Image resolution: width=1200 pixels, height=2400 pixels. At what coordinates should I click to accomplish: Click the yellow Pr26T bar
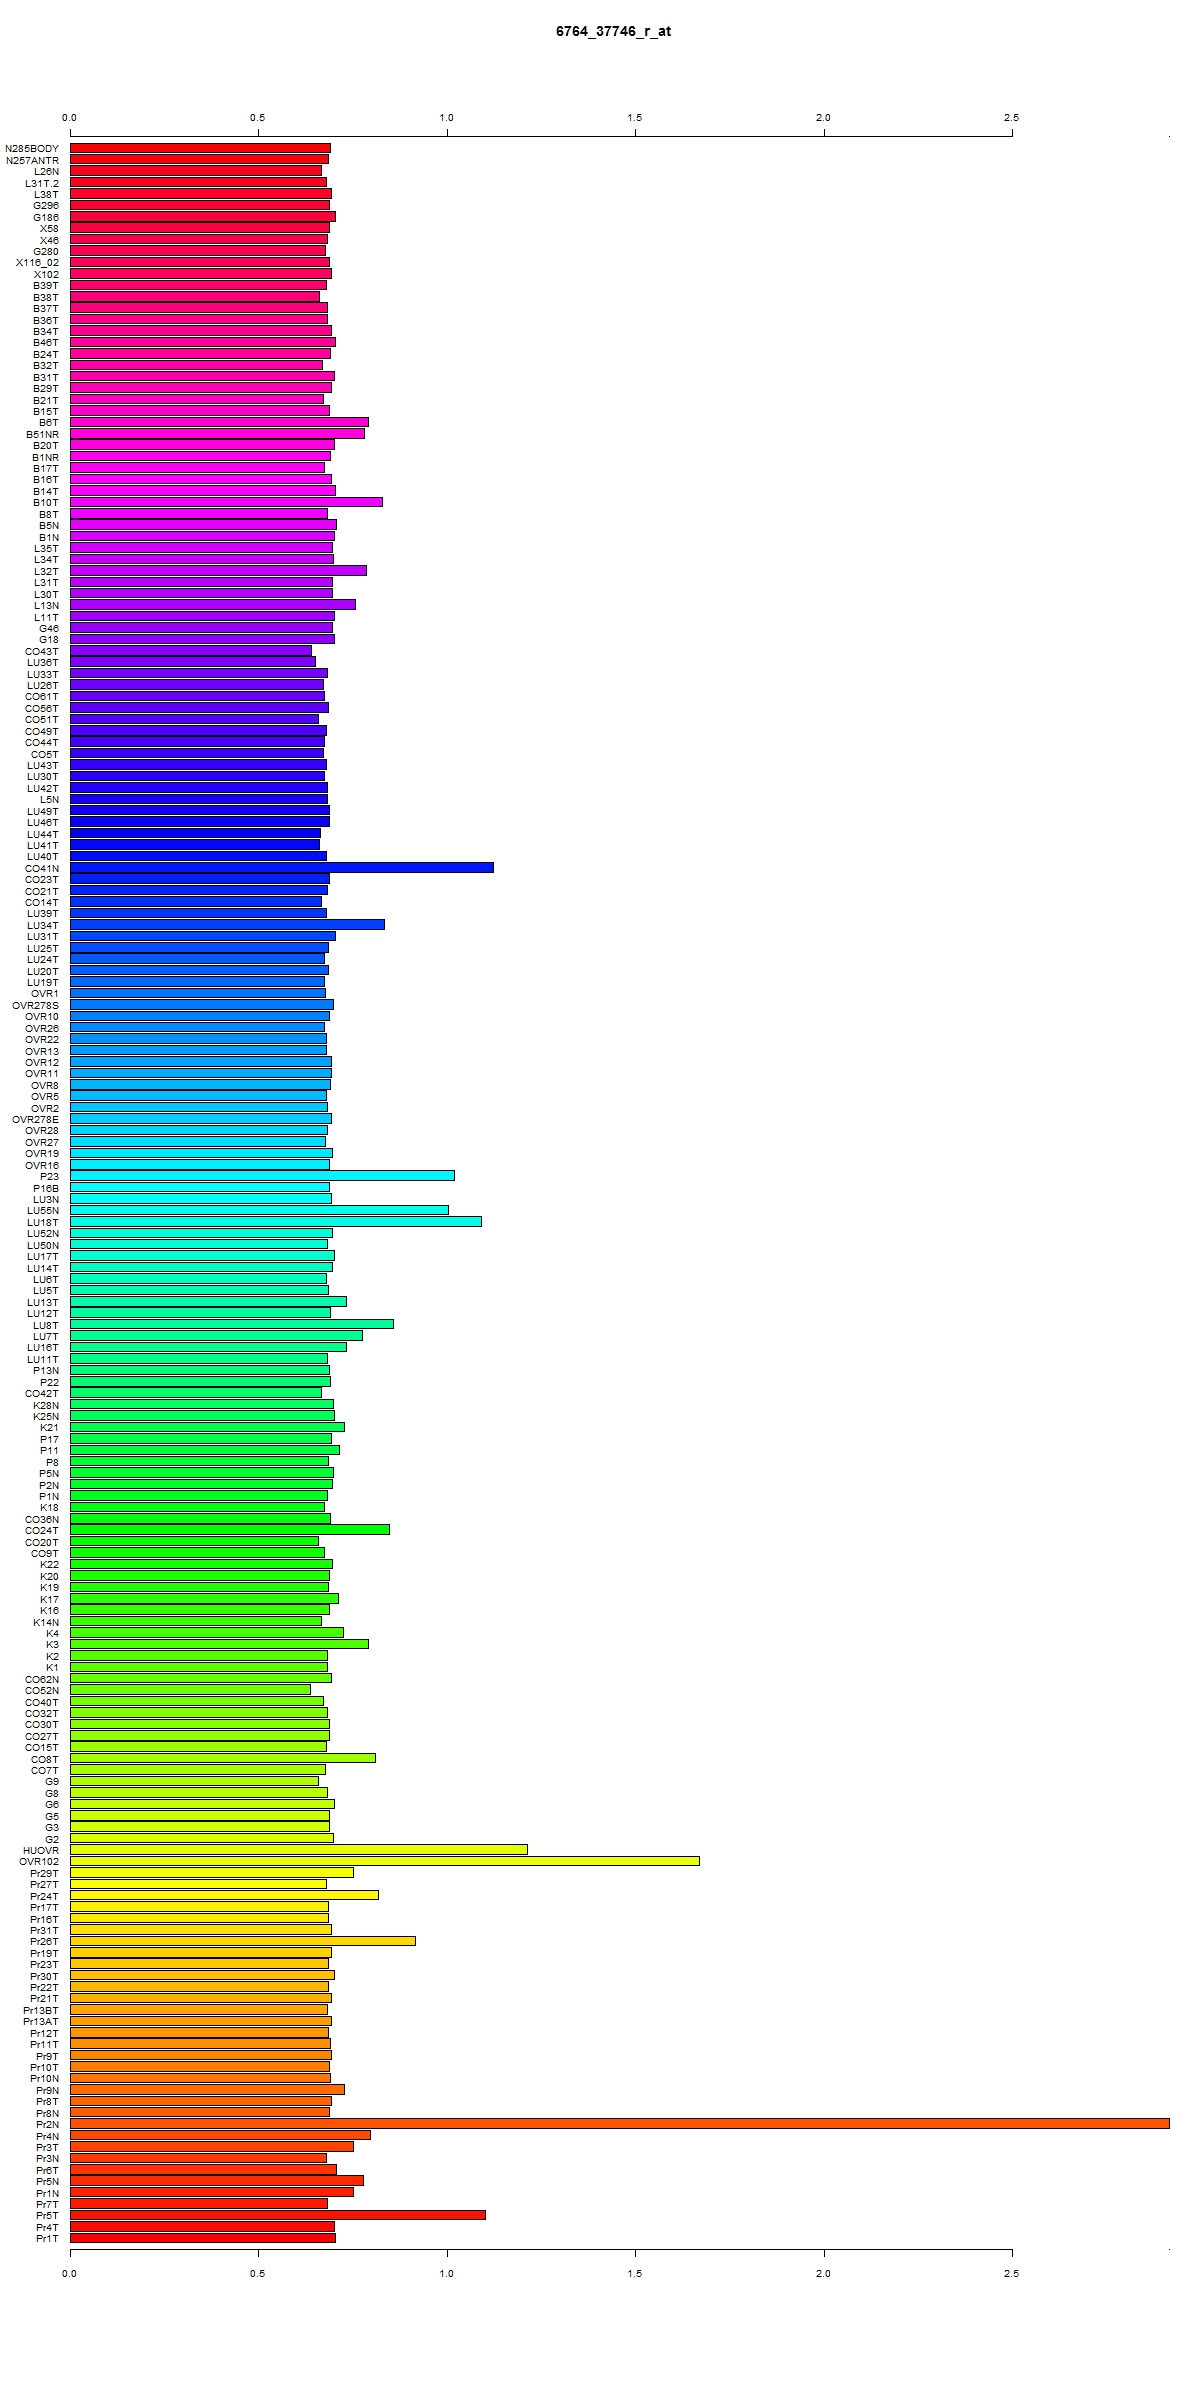tap(243, 1940)
